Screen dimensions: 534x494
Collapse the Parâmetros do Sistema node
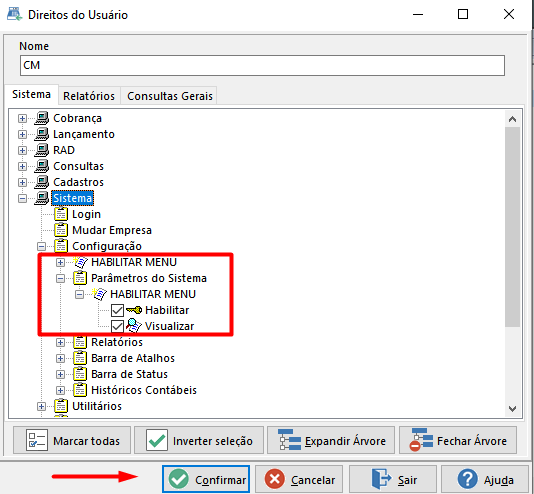point(61,278)
